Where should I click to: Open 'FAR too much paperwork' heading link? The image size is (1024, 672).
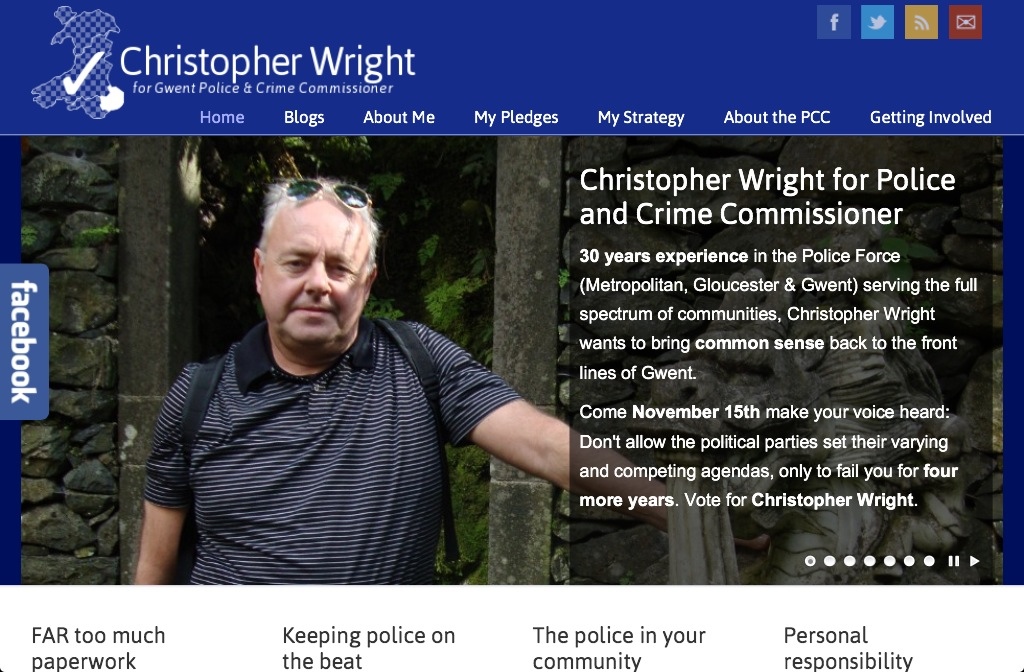(x=98, y=648)
